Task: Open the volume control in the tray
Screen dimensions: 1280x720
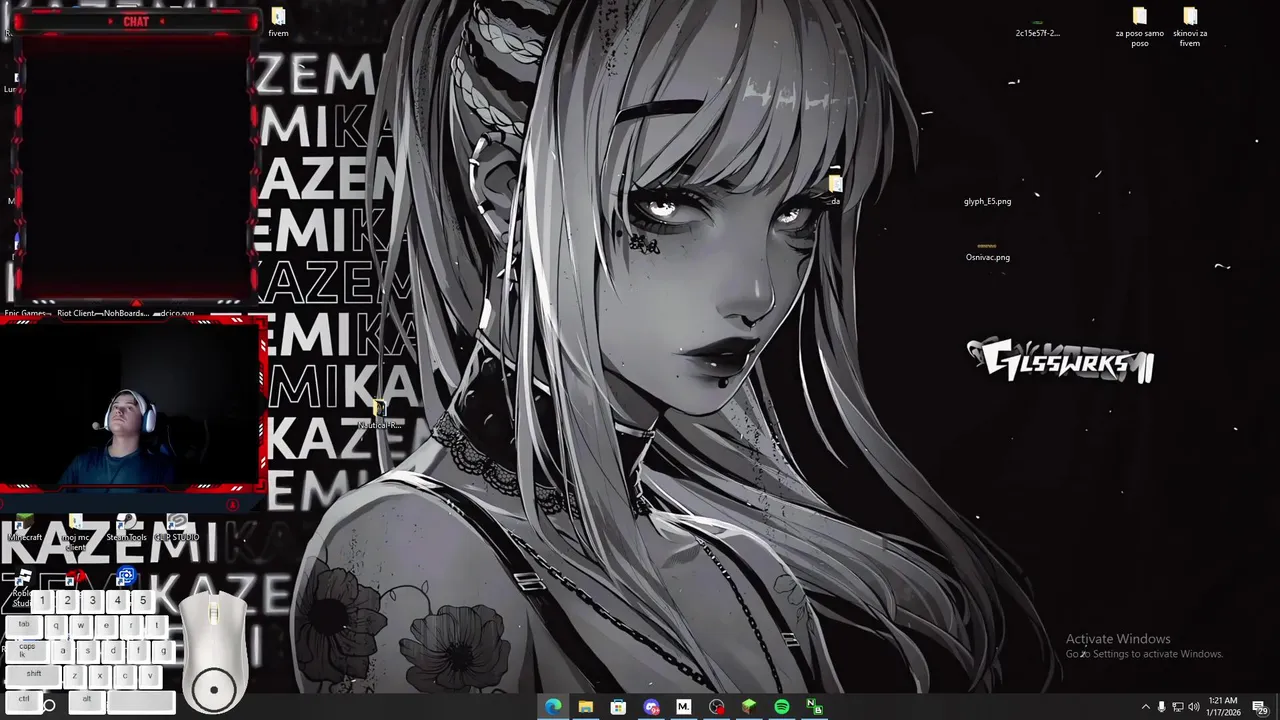Action: (x=1193, y=707)
